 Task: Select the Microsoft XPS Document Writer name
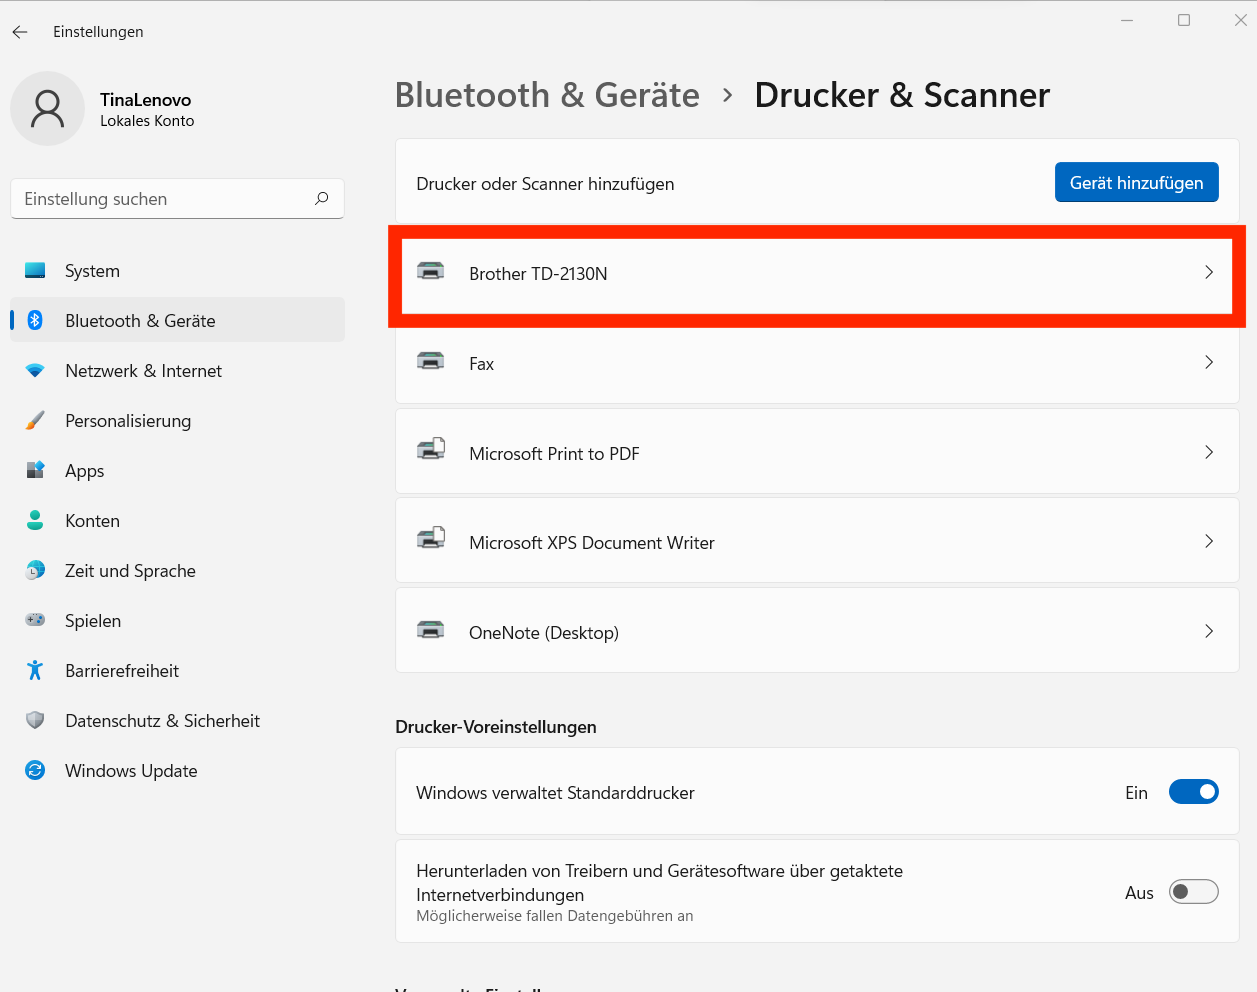592,543
